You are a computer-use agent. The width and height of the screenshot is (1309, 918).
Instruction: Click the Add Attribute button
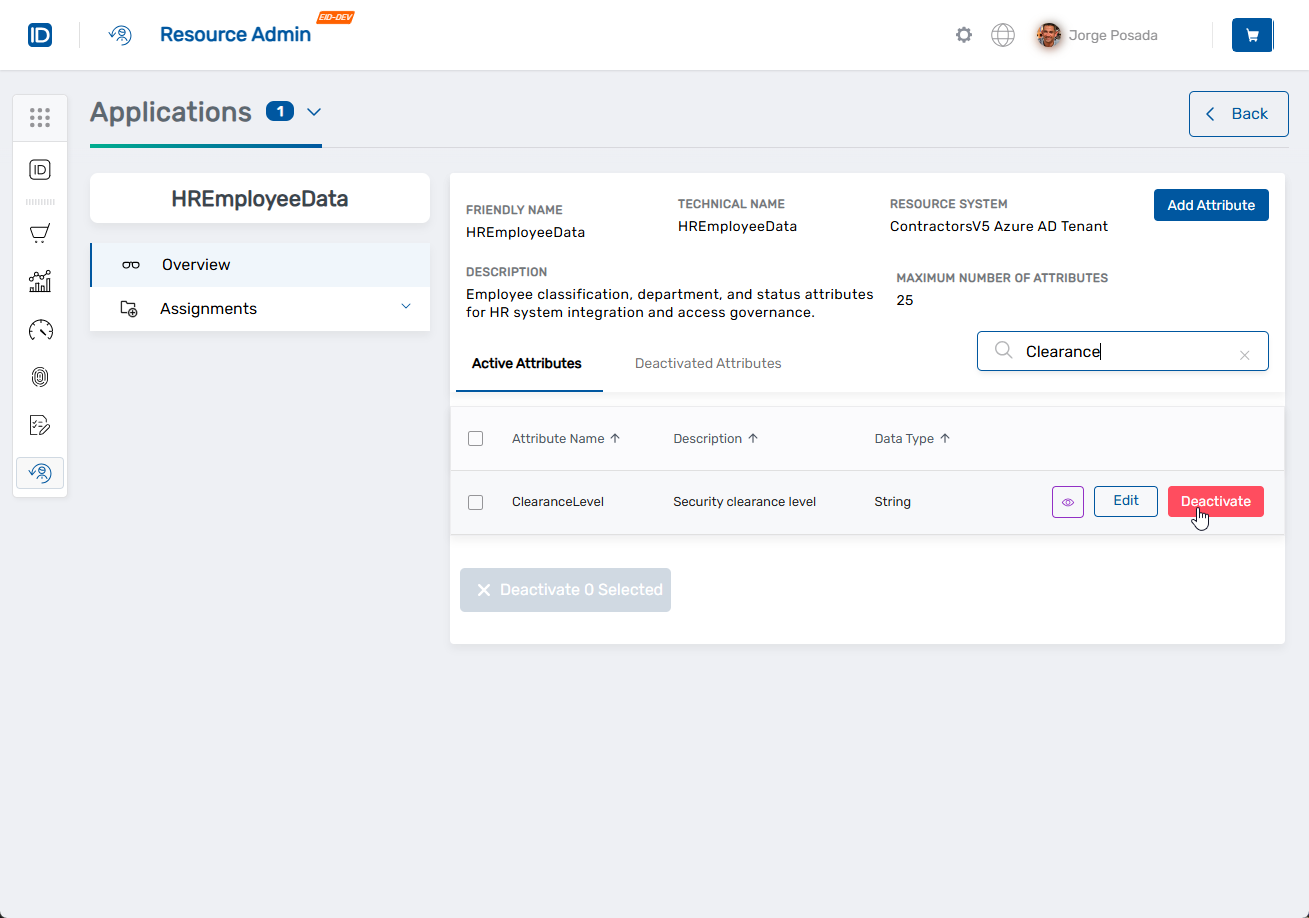coord(1210,205)
